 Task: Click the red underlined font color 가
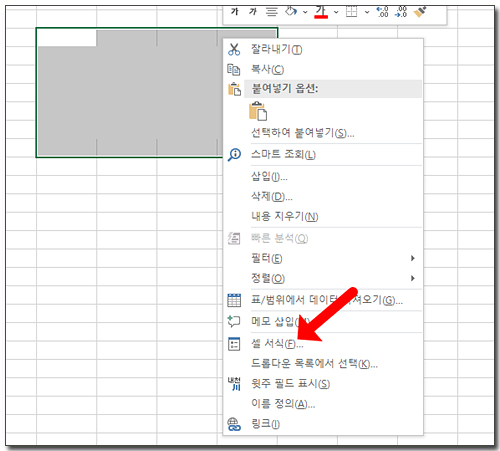pos(321,12)
